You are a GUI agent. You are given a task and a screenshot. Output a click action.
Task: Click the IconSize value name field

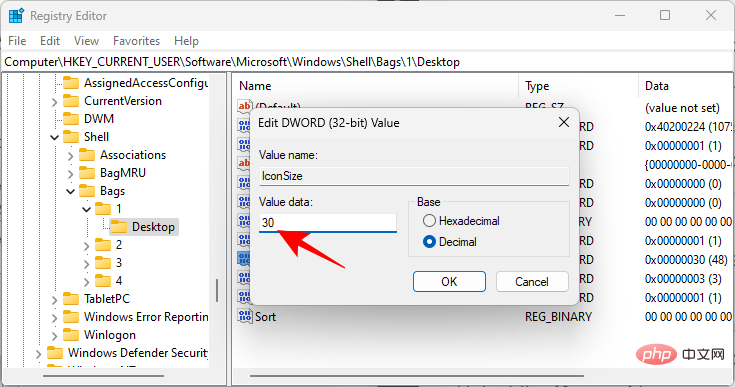[x=414, y=176]
